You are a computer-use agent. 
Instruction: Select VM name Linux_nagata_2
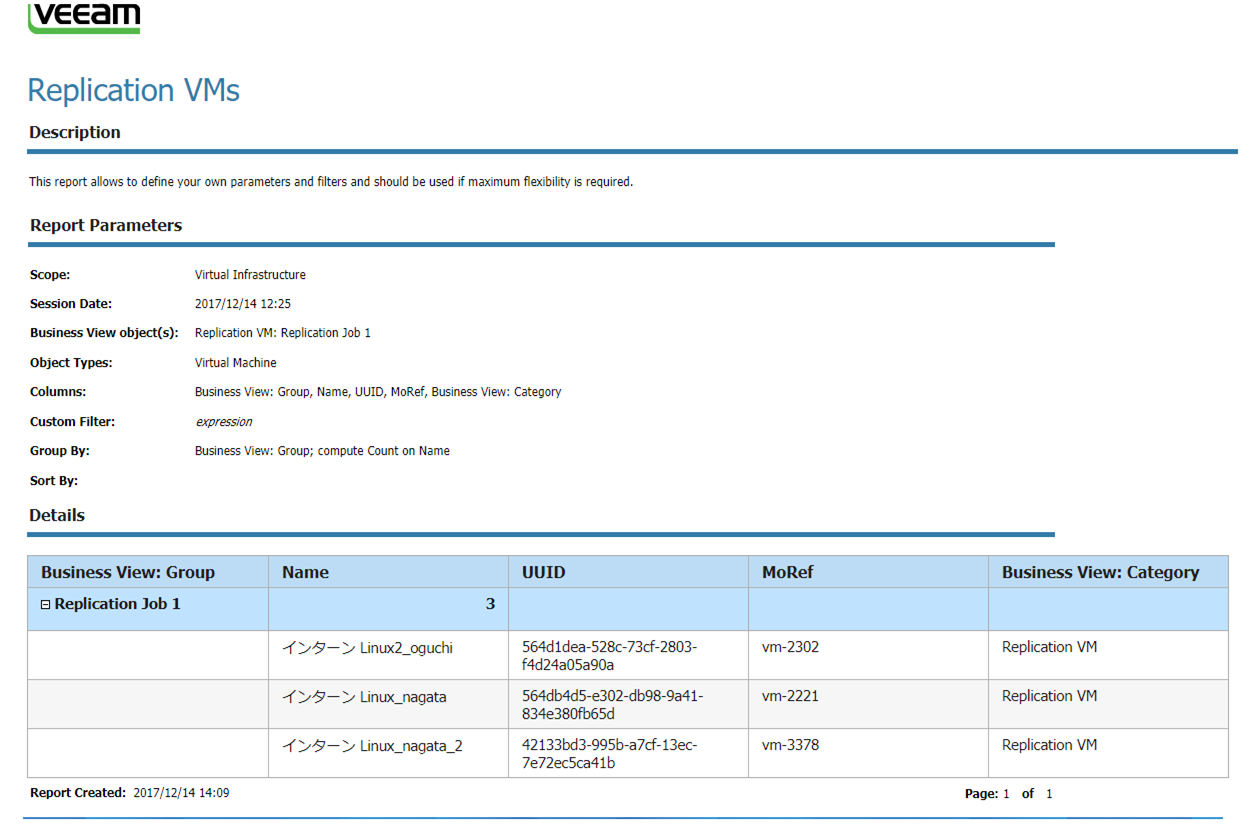tap(372, 746)
